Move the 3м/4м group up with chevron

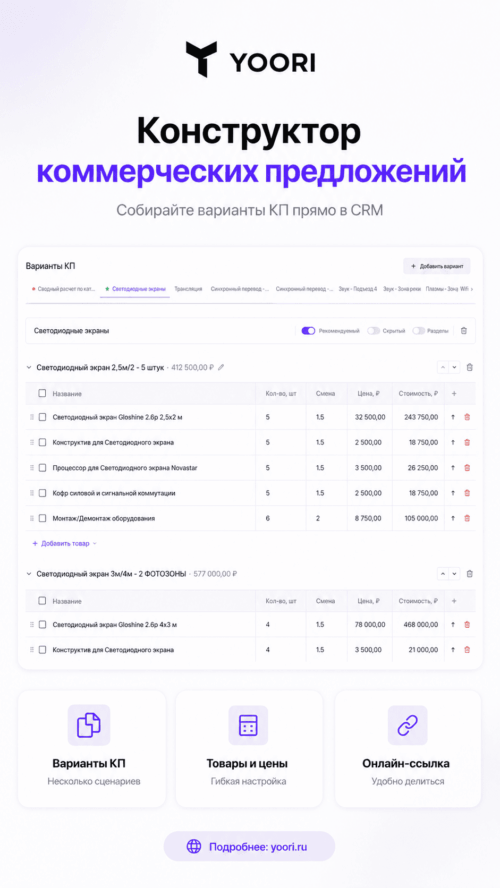443,574
